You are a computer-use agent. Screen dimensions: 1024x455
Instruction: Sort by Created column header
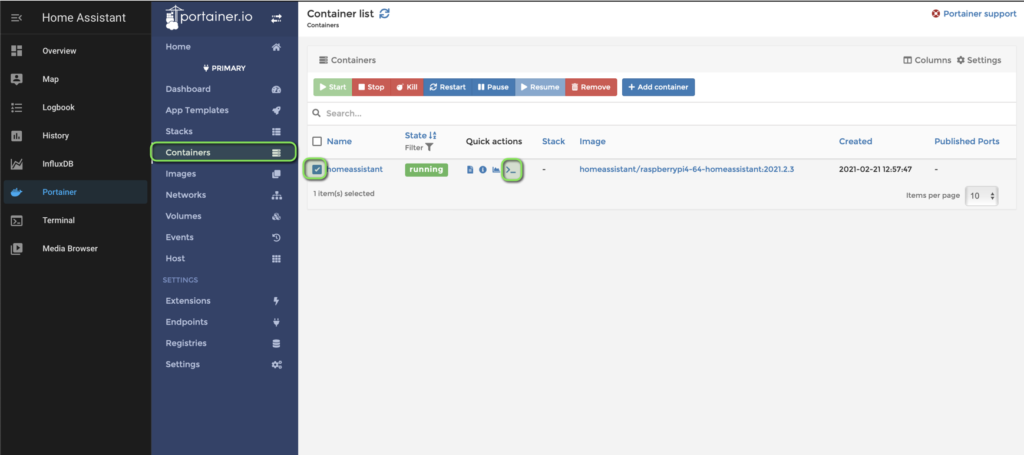[x=856, y=141]
